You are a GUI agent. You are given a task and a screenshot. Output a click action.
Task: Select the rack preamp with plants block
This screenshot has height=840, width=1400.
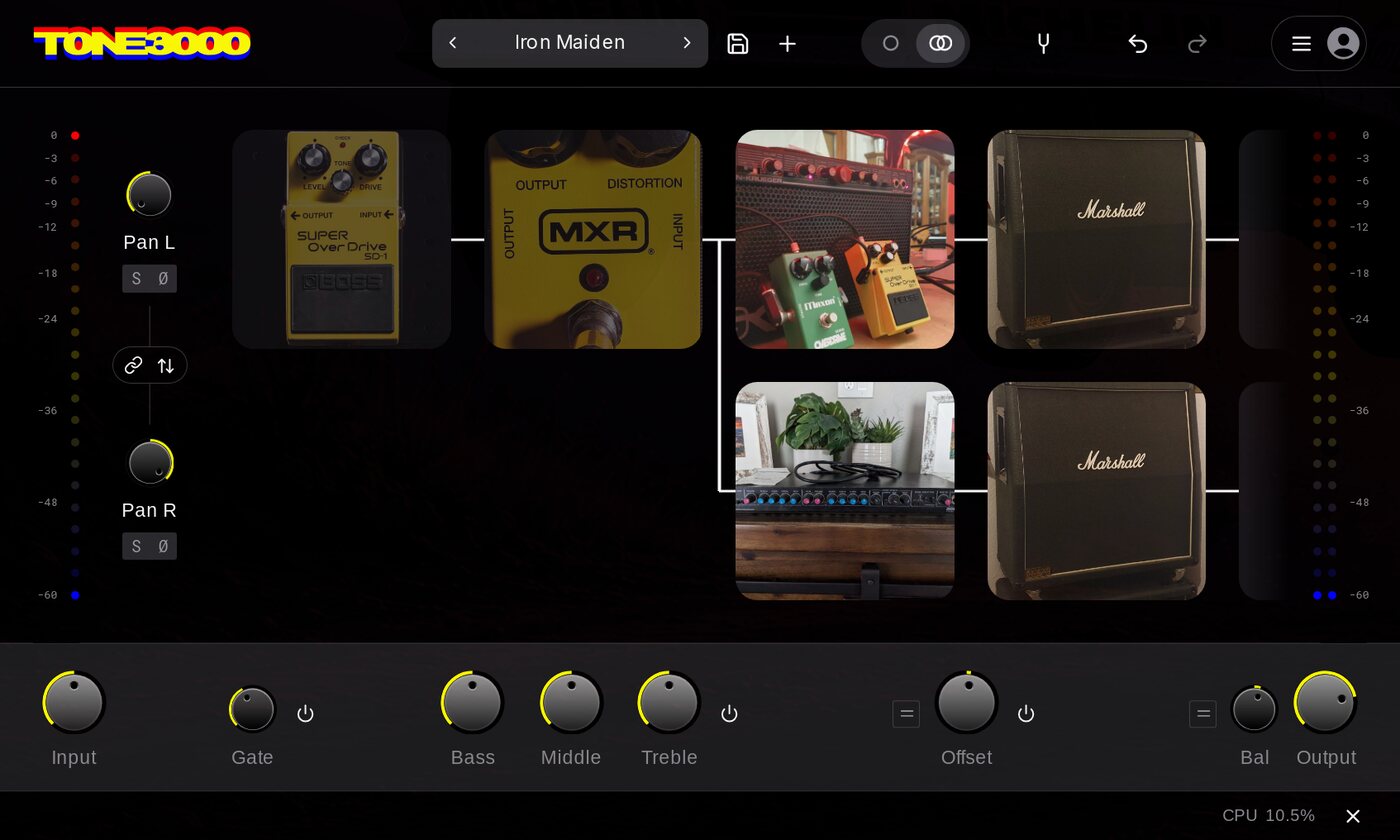[x=845, y=491]
